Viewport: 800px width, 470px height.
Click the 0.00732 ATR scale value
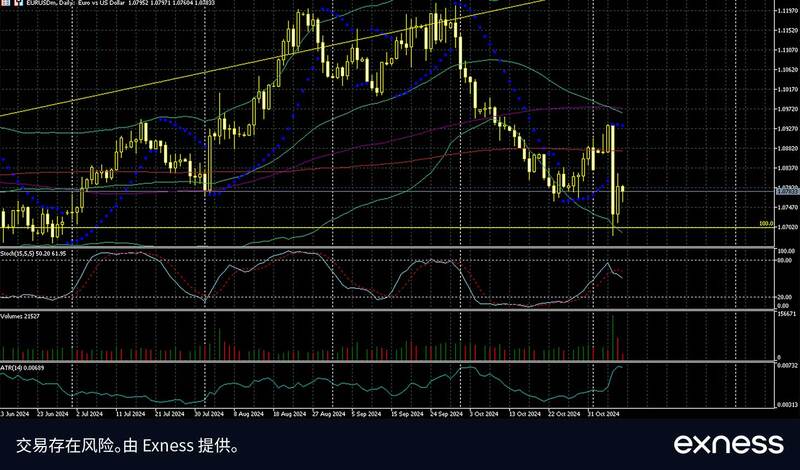click(788, 366)
